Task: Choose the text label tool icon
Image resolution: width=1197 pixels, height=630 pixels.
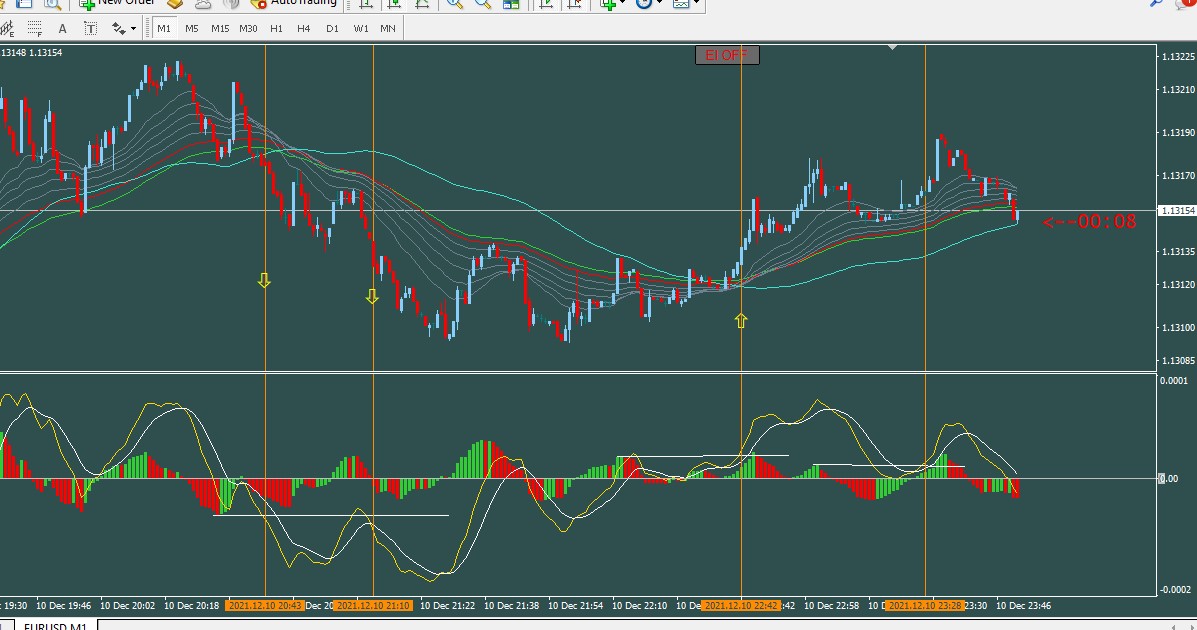Action: (90, 29)
